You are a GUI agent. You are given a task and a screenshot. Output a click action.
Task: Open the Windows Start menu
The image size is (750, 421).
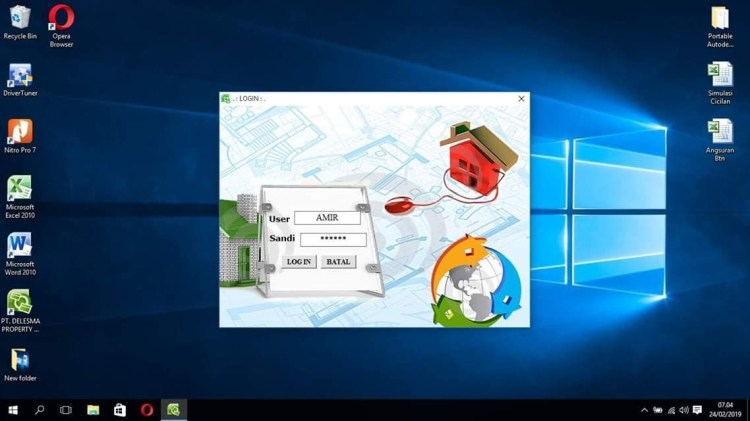[x=14, y=410]
